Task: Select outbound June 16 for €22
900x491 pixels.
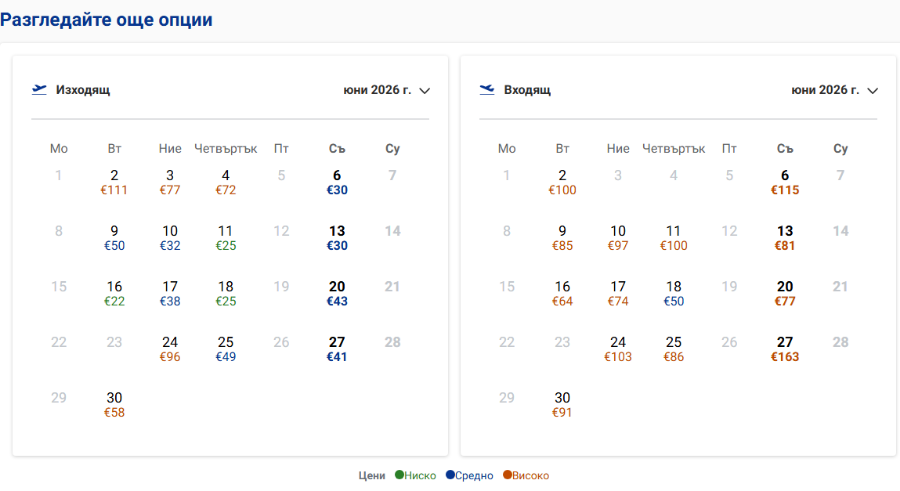Action: (114, 293)
